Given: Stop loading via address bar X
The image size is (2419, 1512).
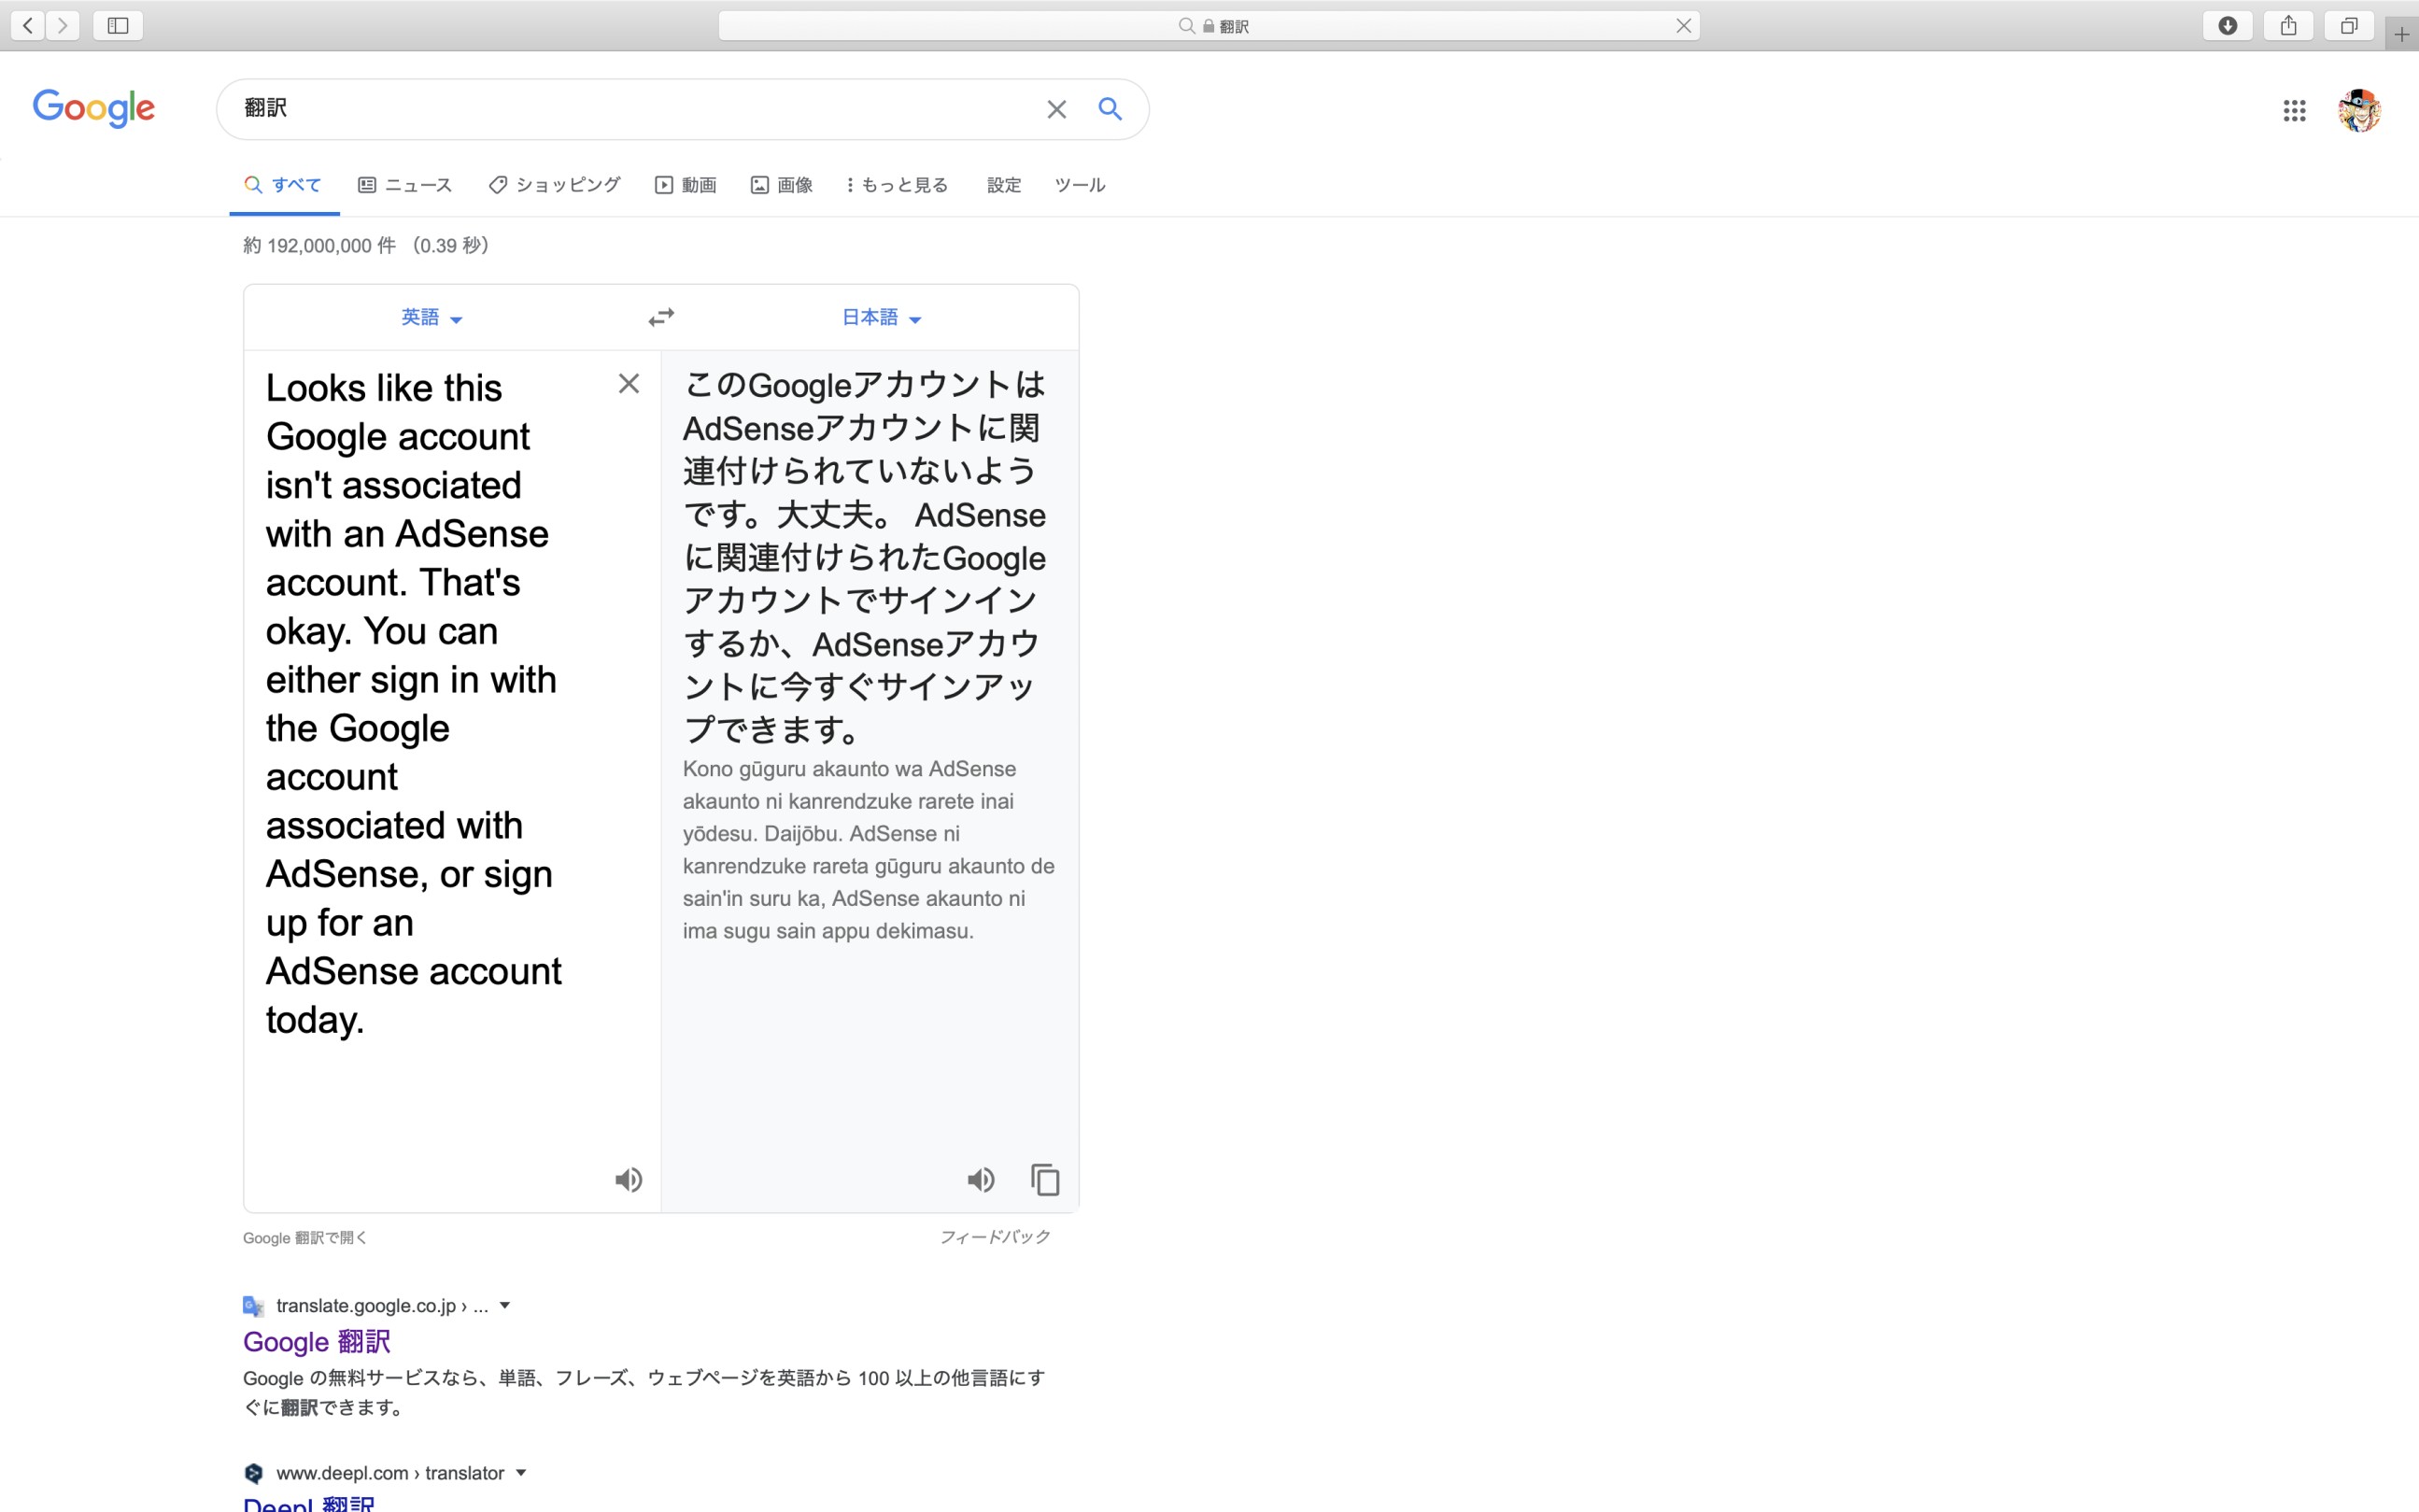Looking at the screenshot, I should (x=1684, y=26).
